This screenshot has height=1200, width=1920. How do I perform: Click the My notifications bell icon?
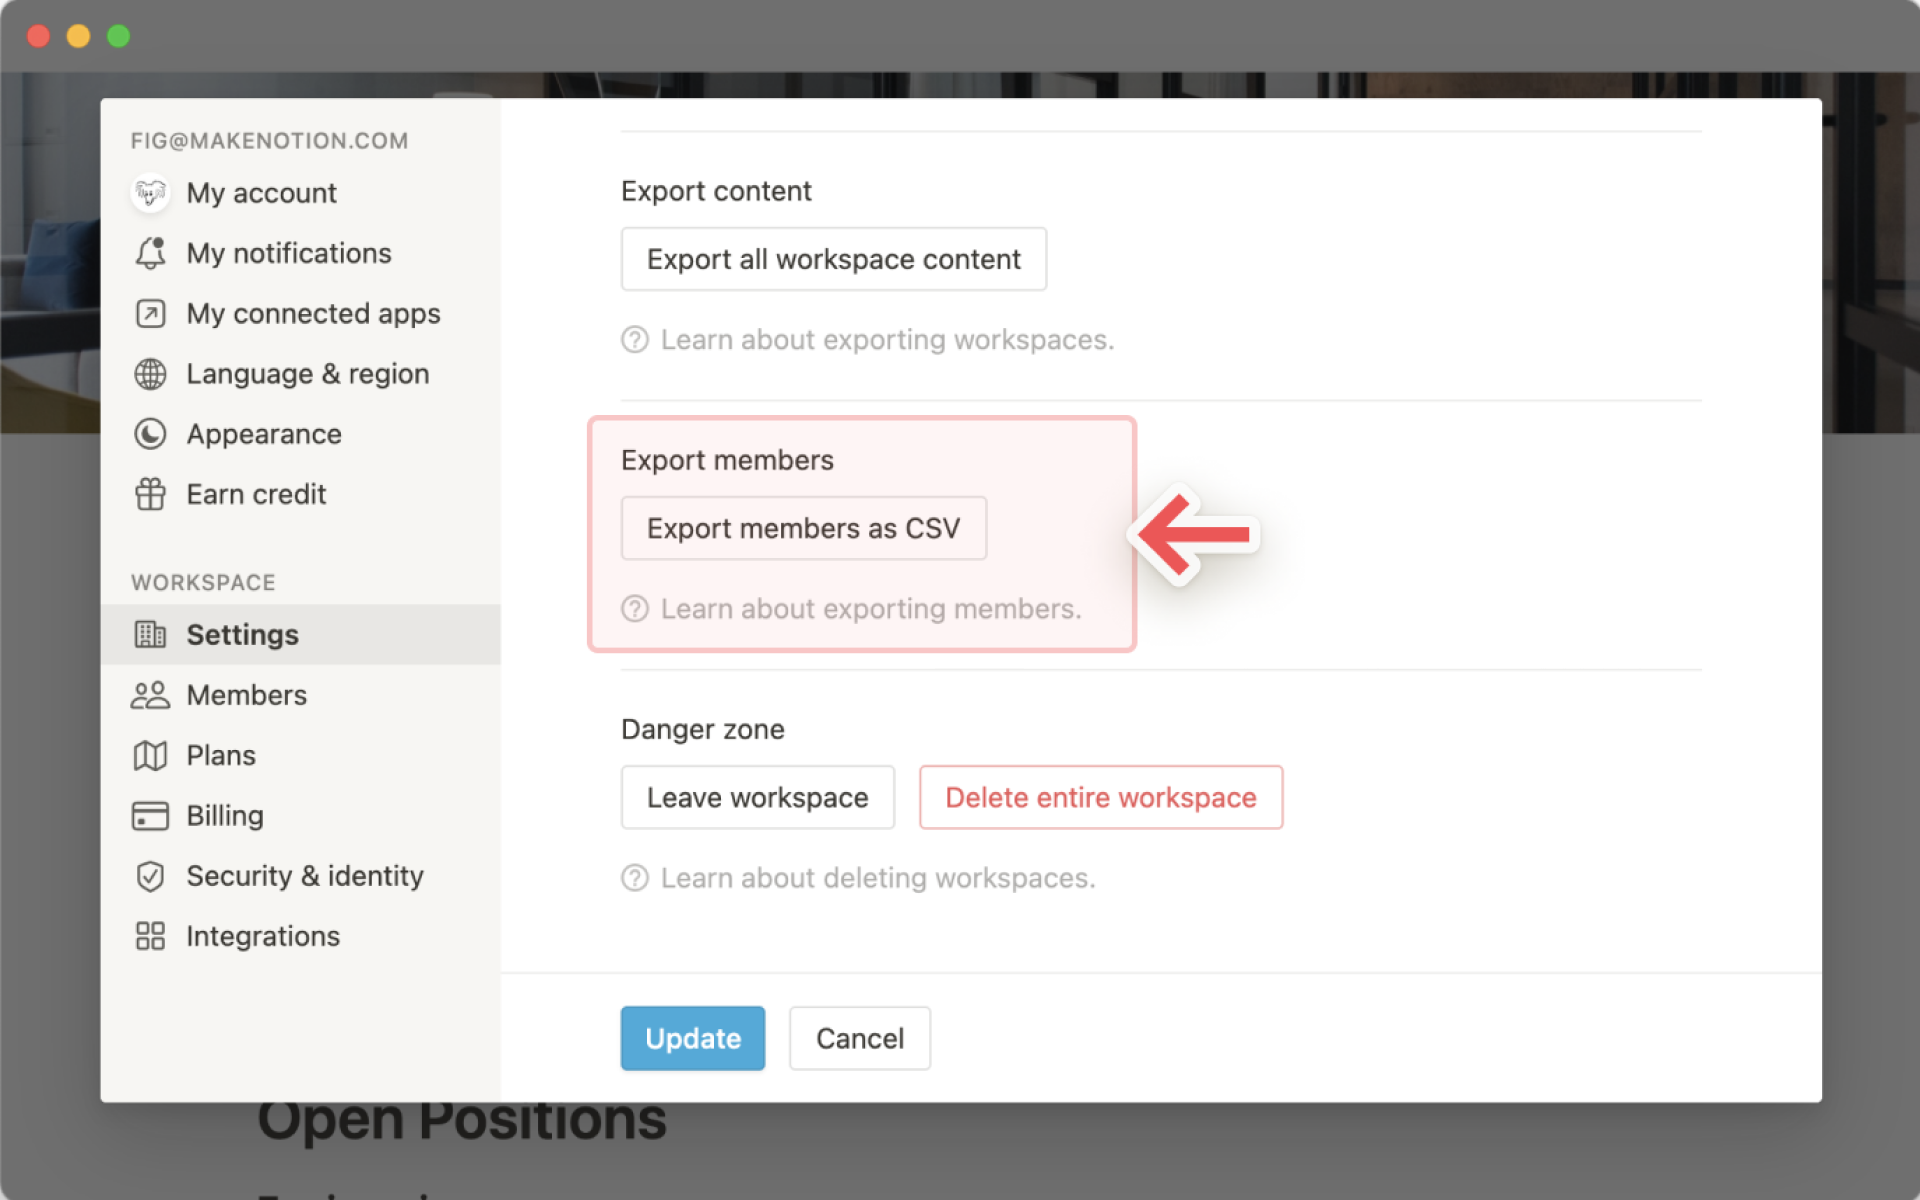pos(149,253)
